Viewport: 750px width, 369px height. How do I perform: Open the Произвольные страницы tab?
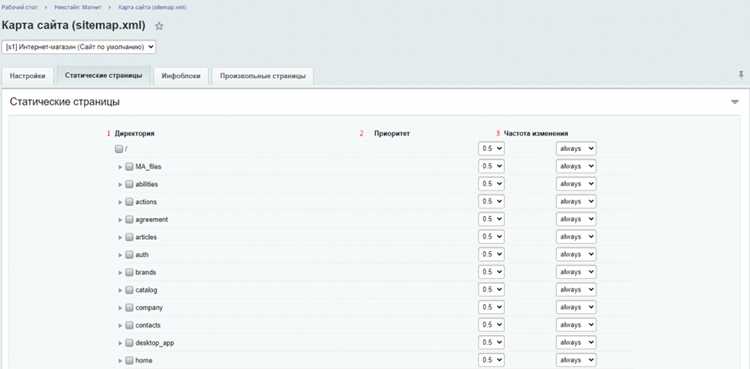(262, 76)
